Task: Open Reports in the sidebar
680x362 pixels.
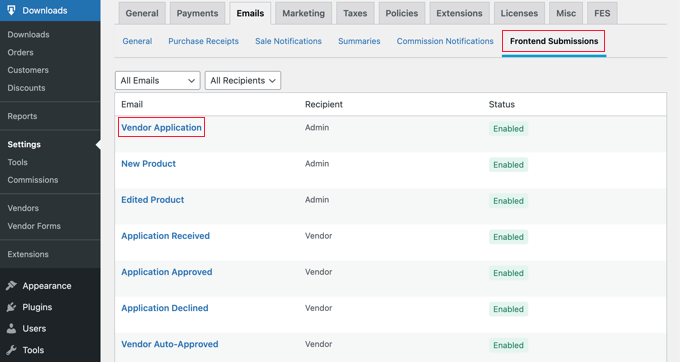Action: [22, 116]
